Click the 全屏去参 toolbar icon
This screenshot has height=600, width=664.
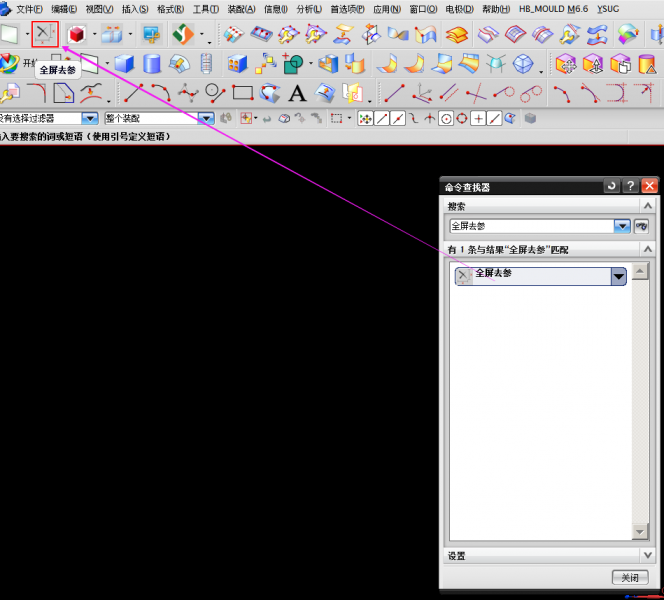45,34
